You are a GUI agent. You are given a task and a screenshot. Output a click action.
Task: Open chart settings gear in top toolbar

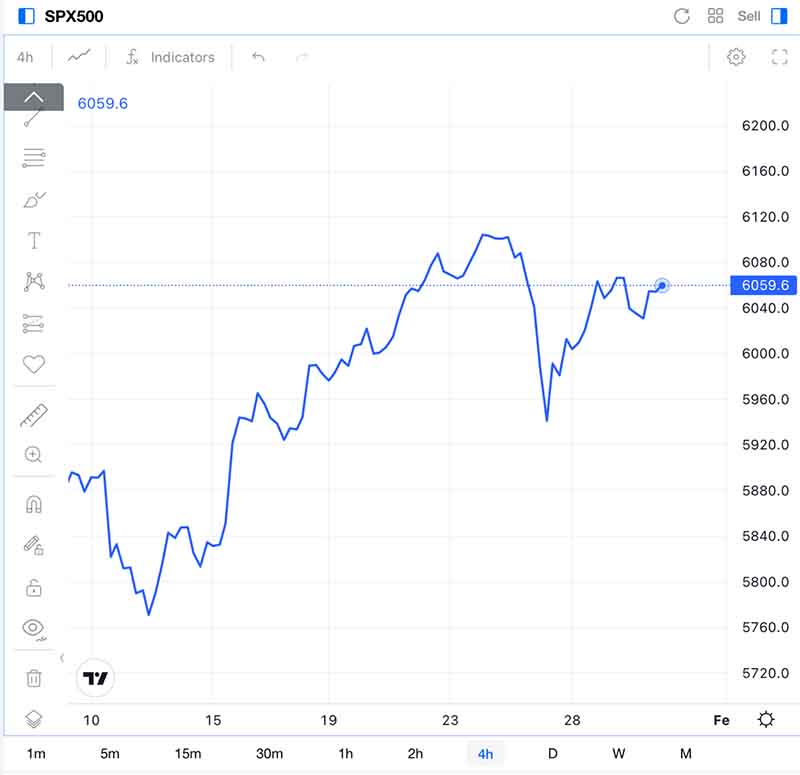(x=736, y=57)
